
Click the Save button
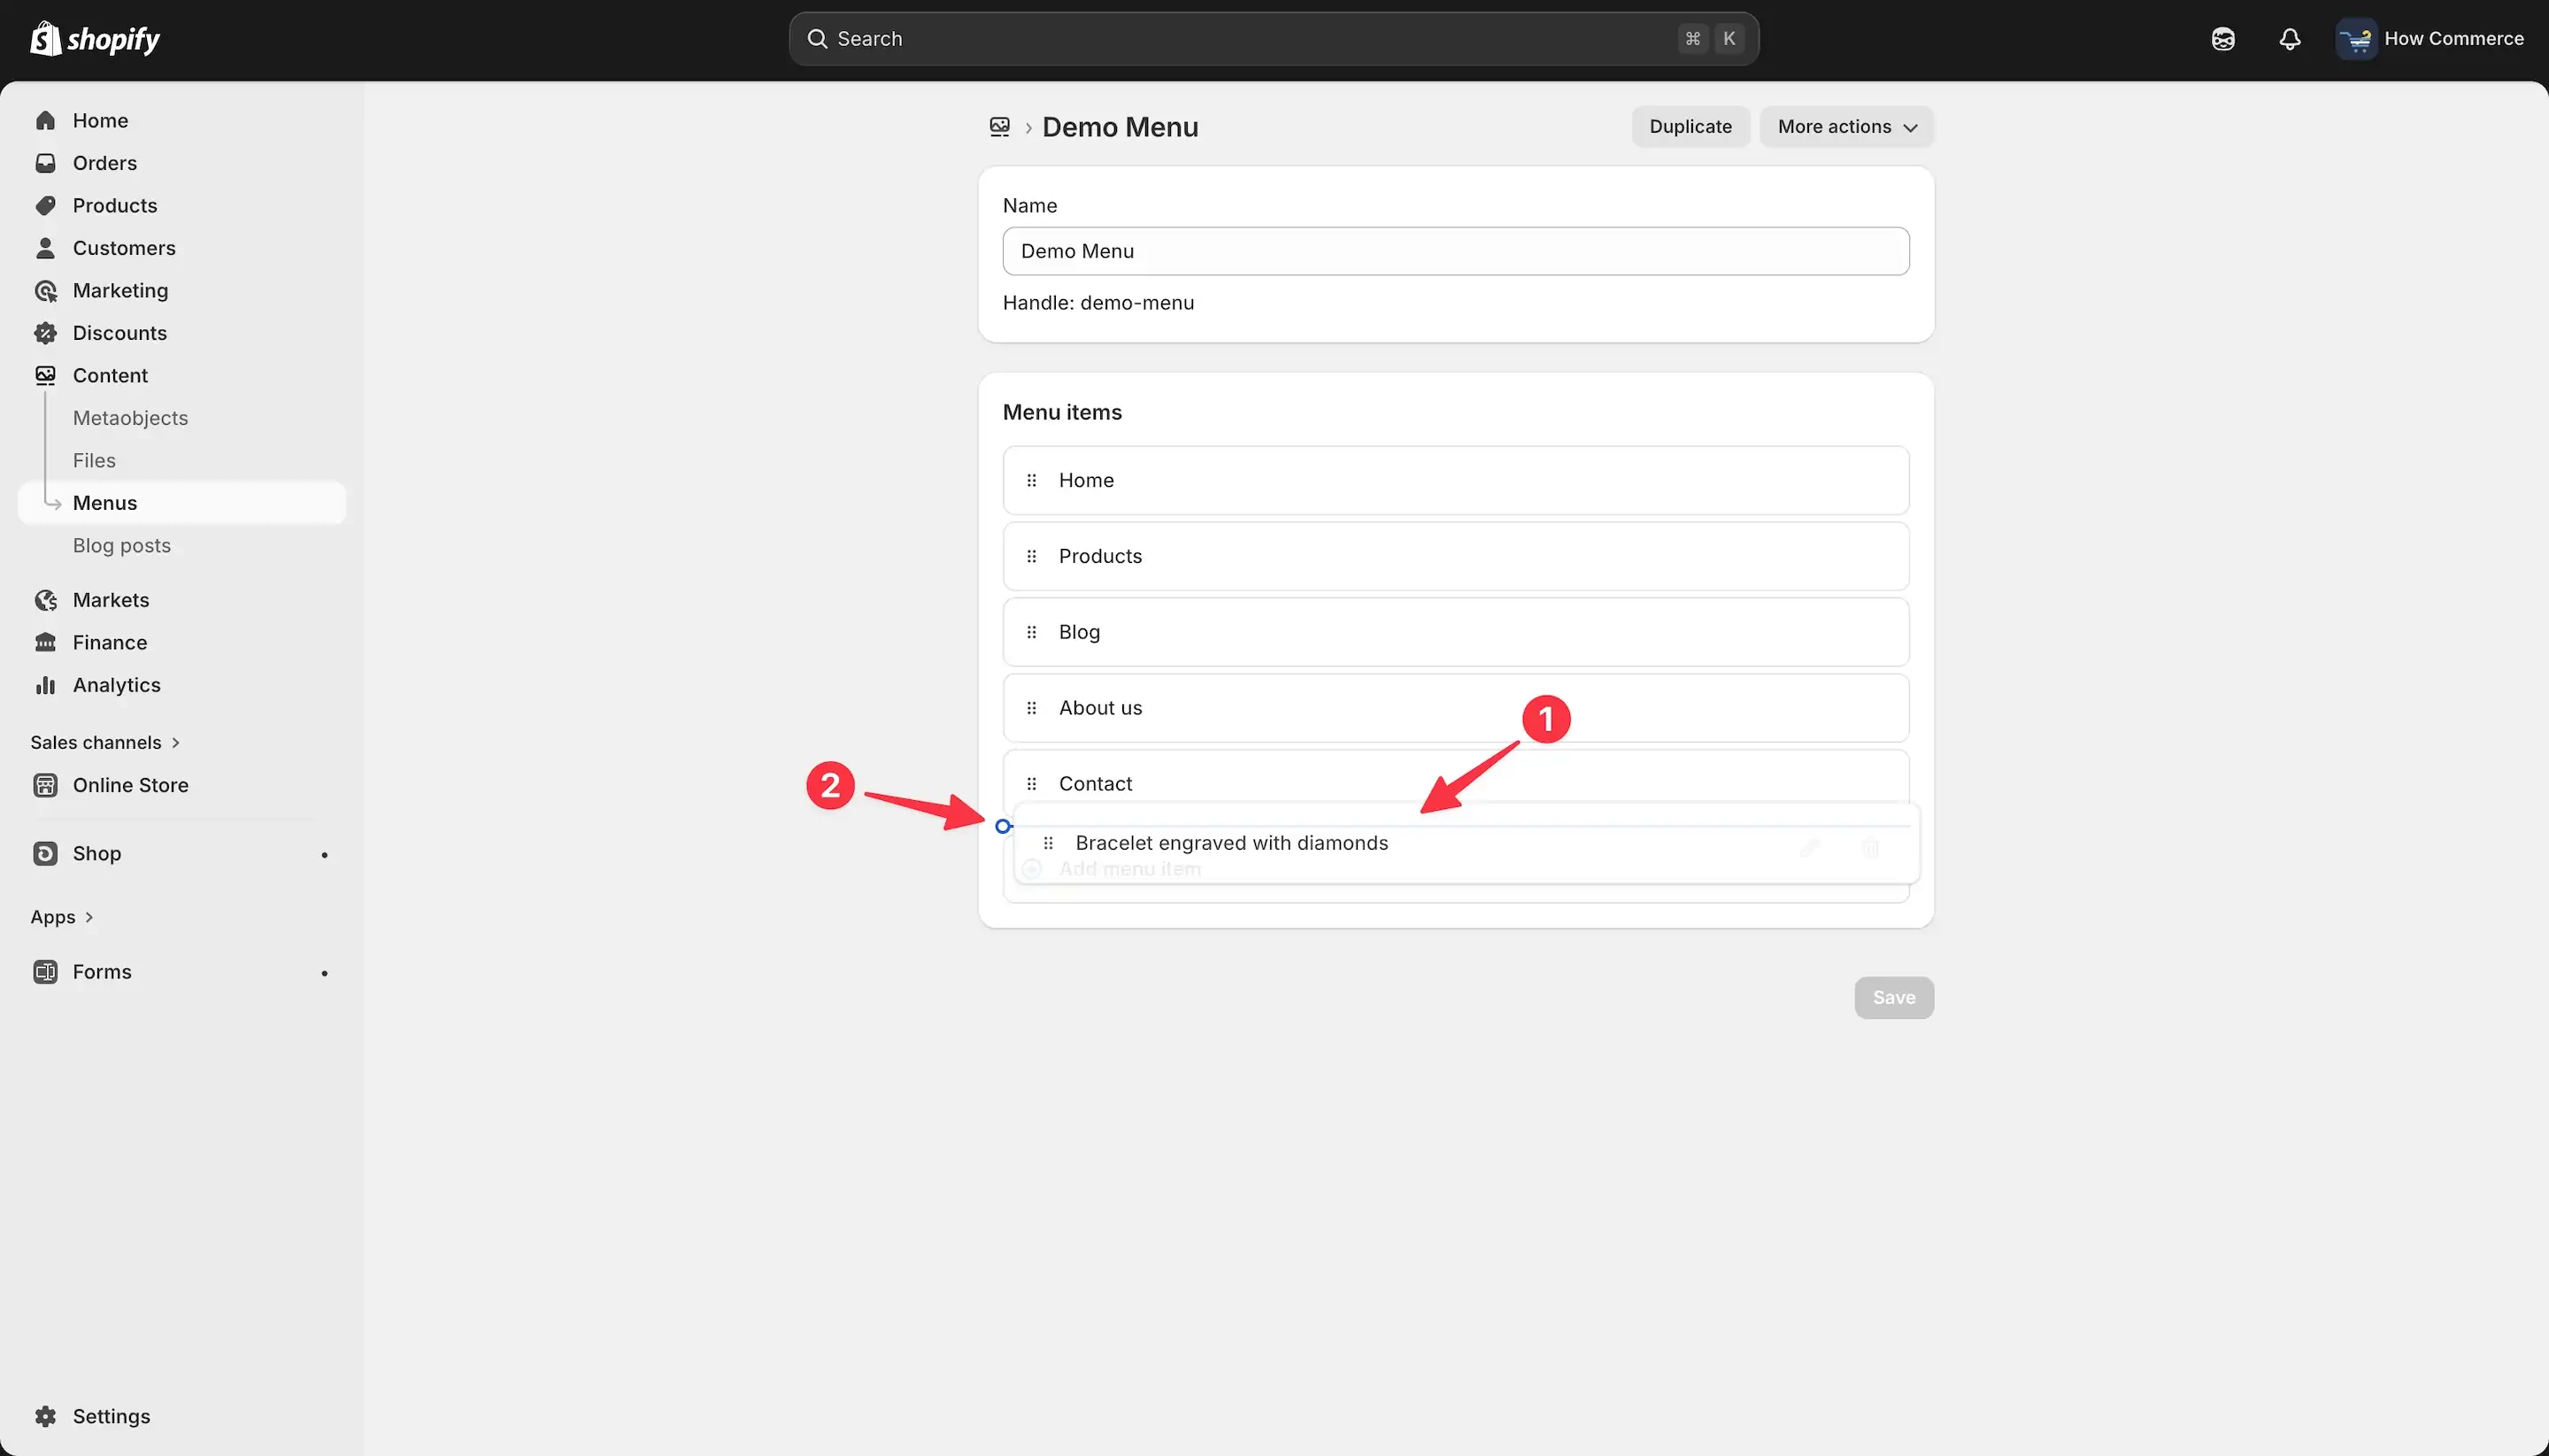[x=1894, y=997]
